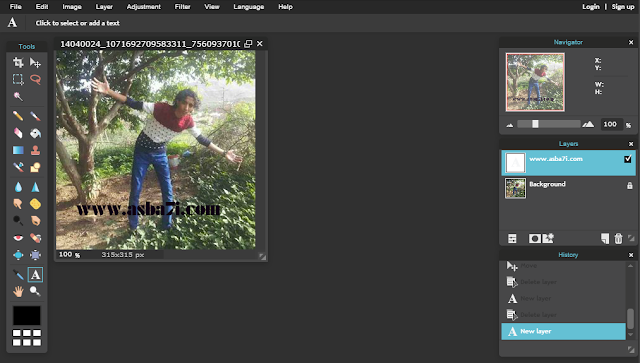Activate the Clone Stamp tool
This screenshot has height=363, width=640.
coord(36,150)
